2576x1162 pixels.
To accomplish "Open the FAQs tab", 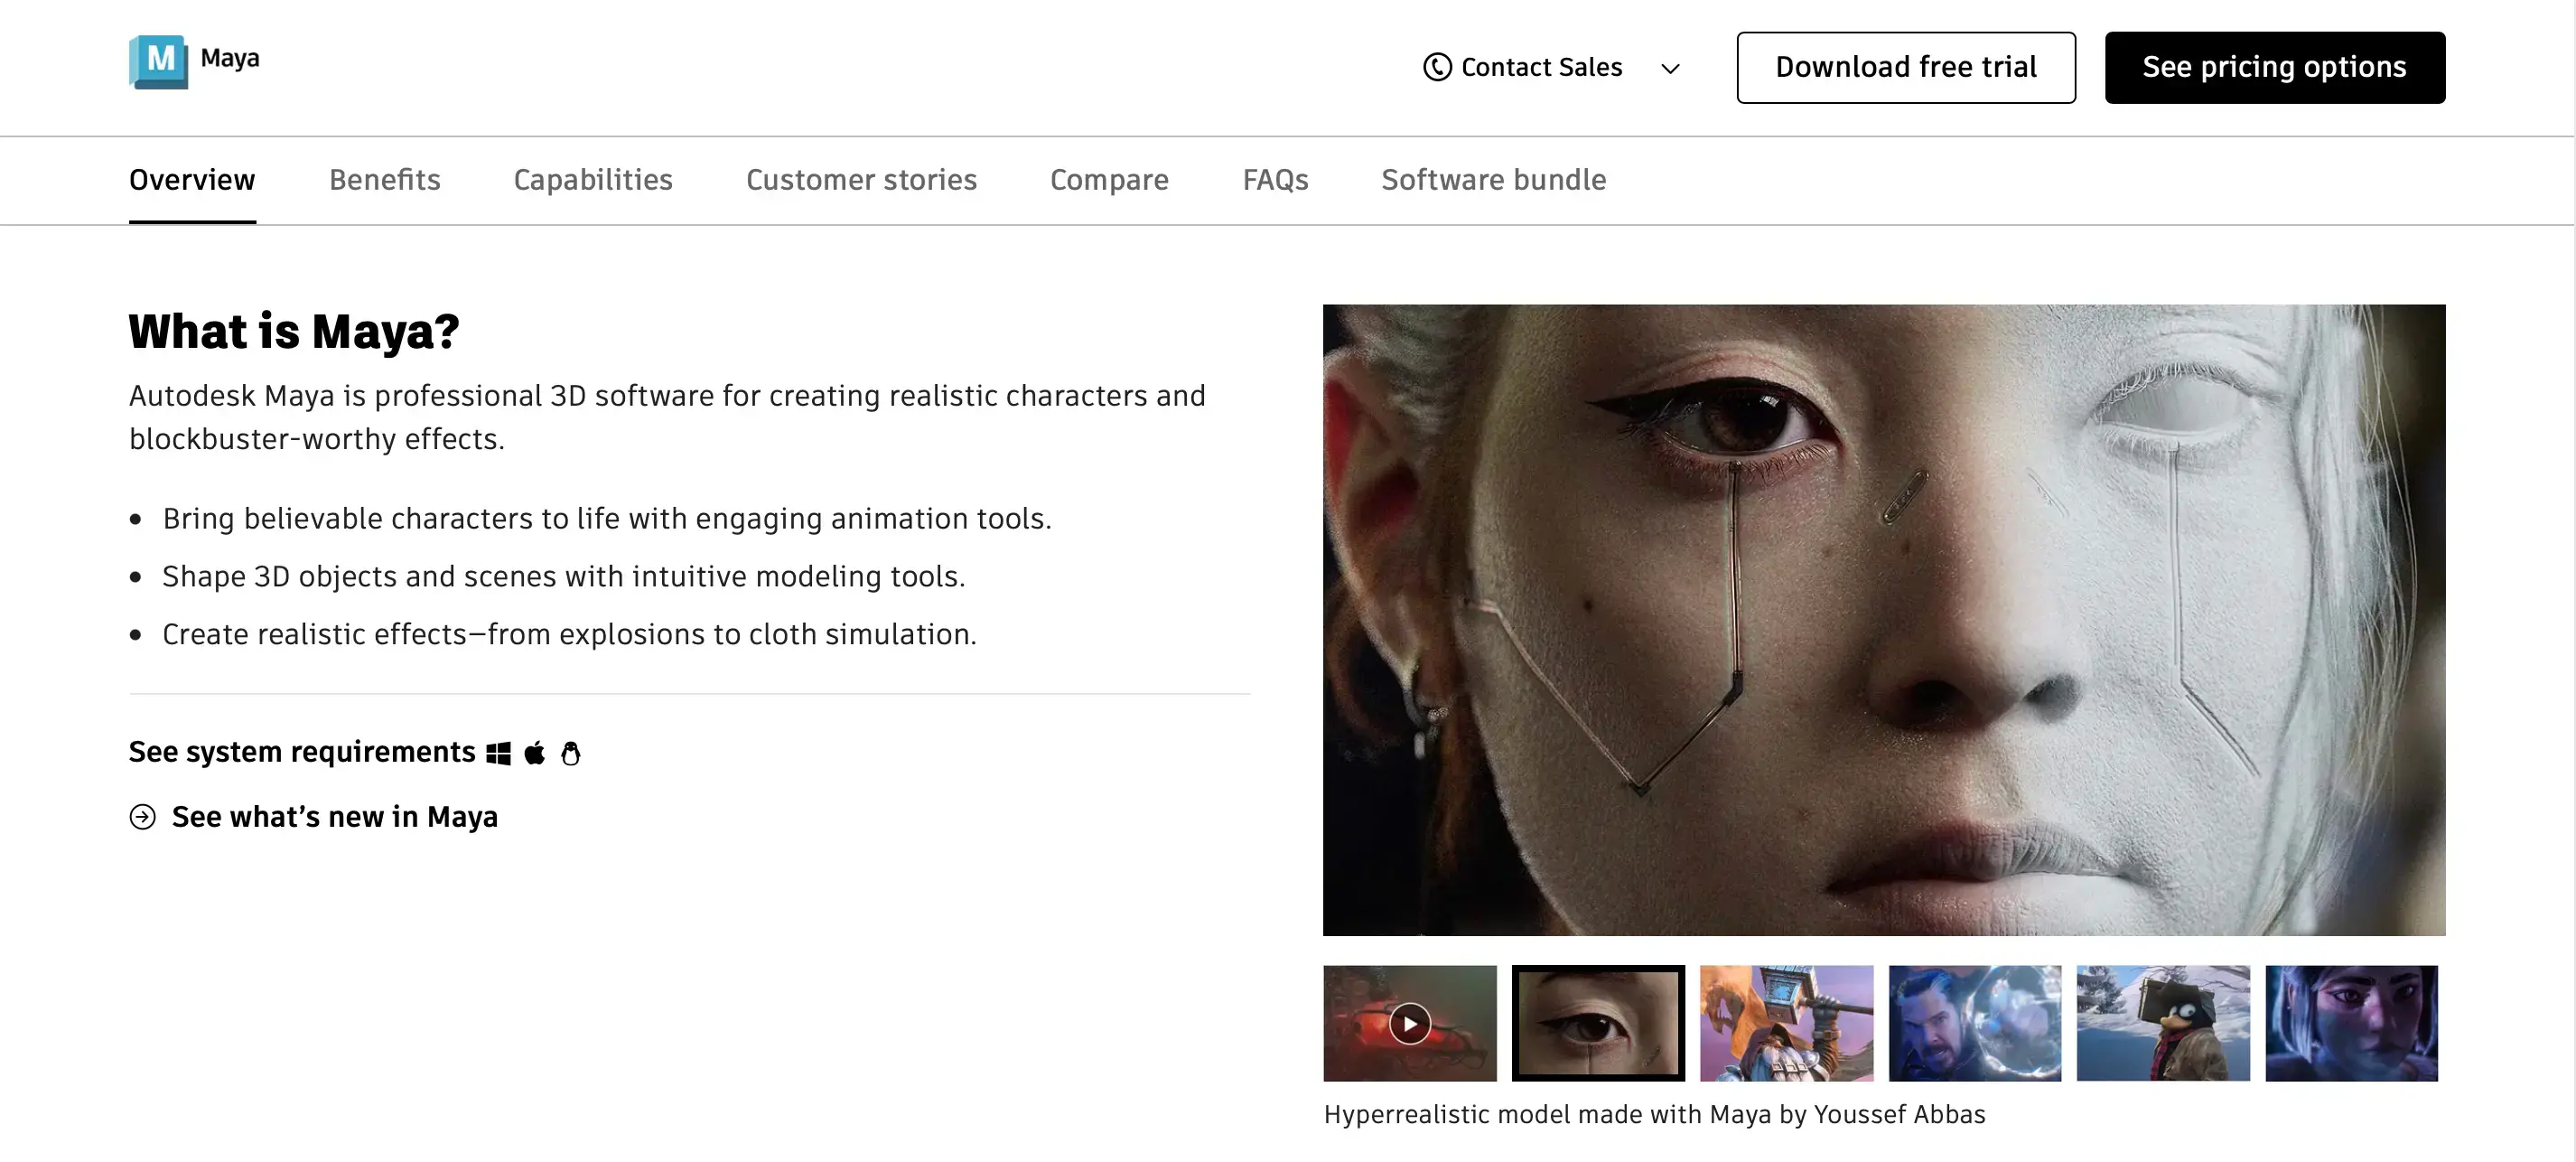I will click(1274, 180).
